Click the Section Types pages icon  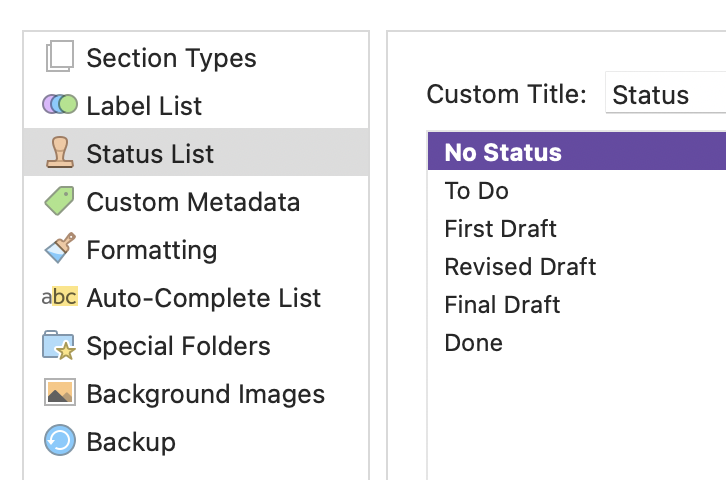point(60,56)
